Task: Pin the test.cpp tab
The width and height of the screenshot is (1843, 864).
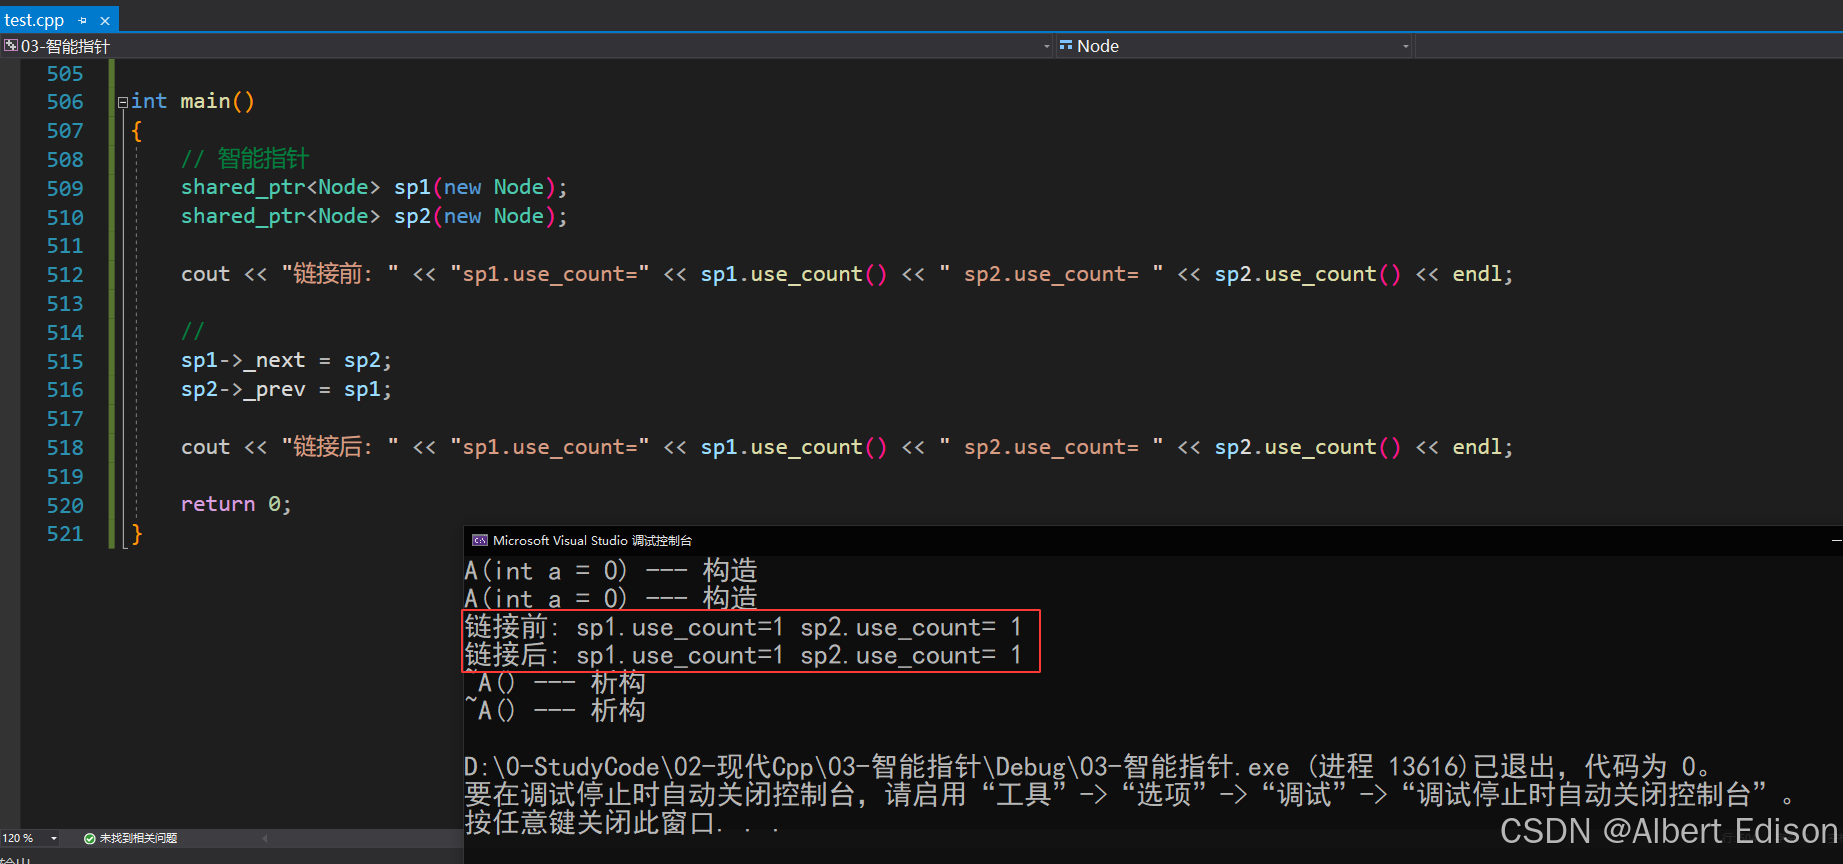Action: pyautogui.click(x=83, y=20)
